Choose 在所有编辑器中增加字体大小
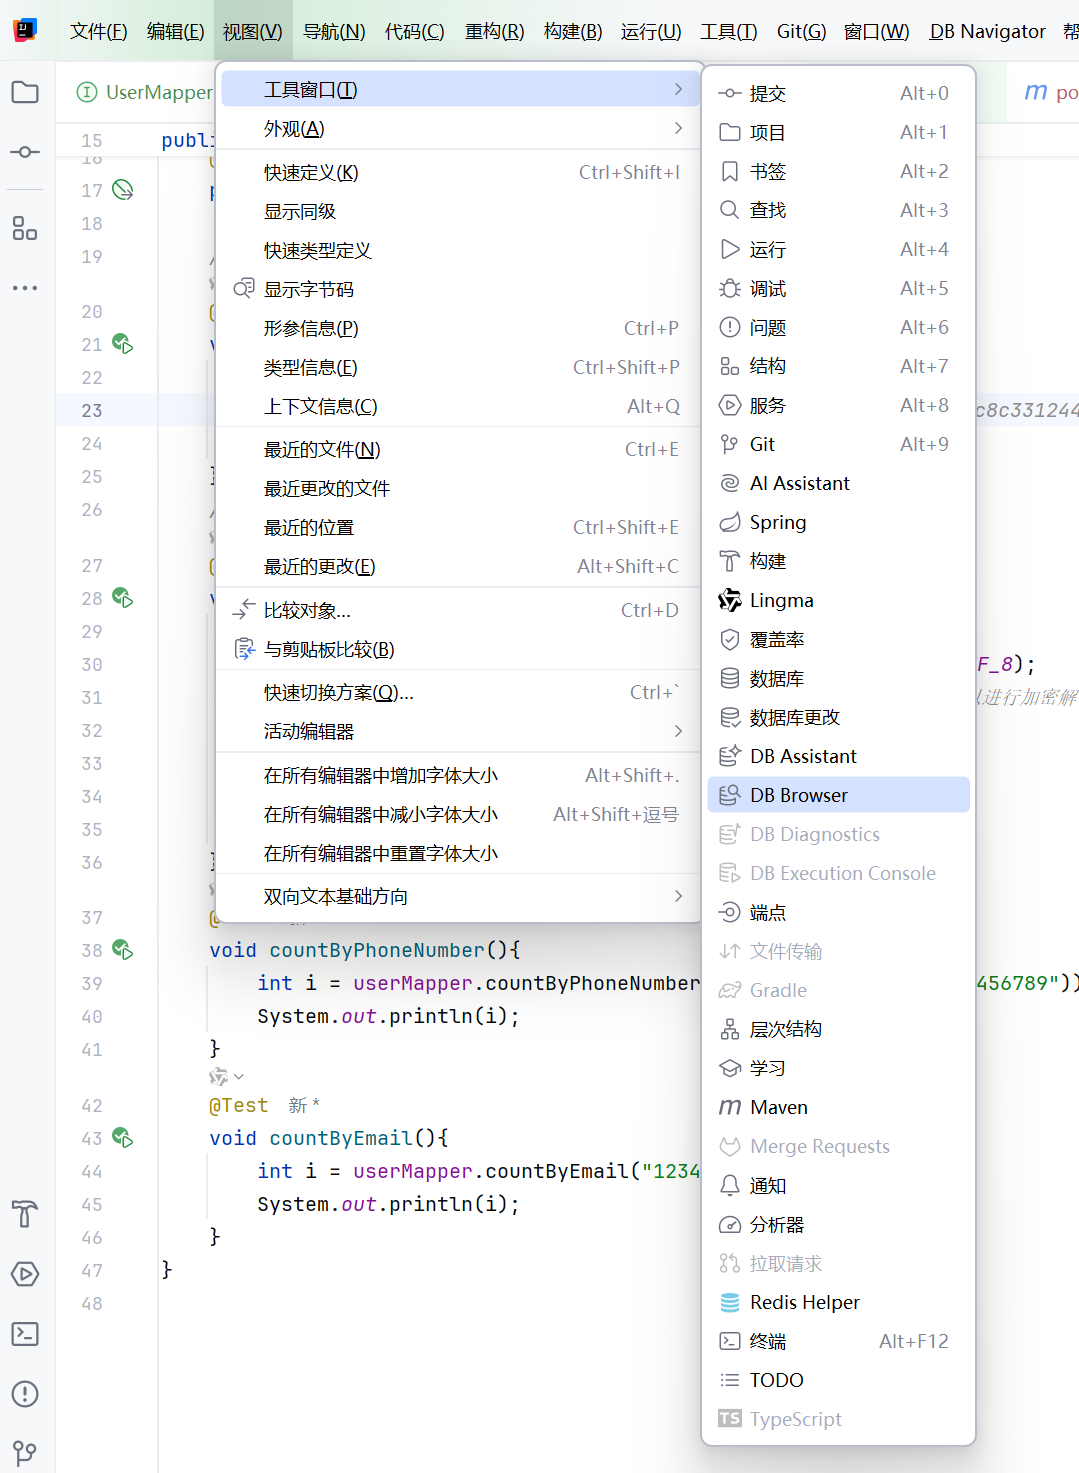The image size is (1079, 1473). click(459, 775)
